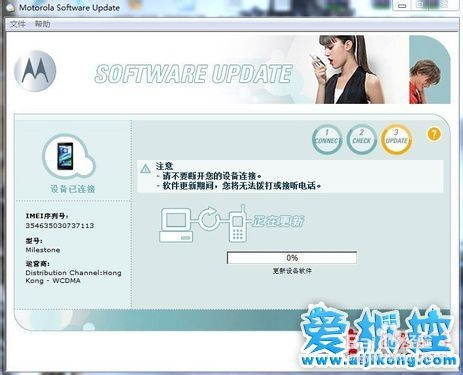Click the Motorola logo emblem

pos(35,71)
